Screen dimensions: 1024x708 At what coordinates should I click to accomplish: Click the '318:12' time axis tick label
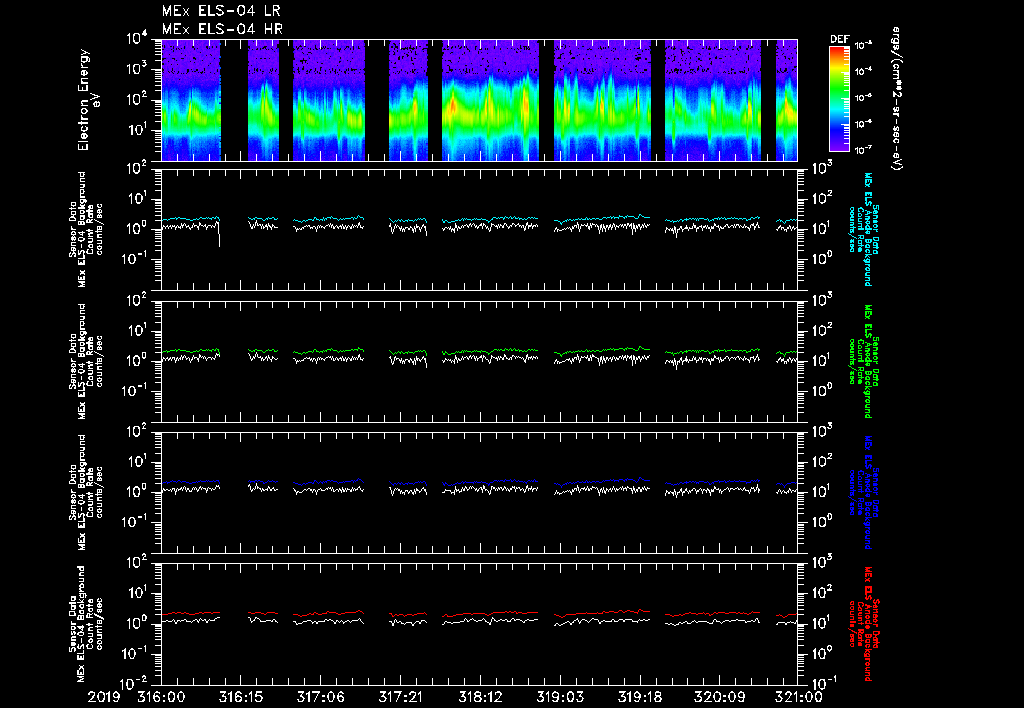click(x=480, y=698)
